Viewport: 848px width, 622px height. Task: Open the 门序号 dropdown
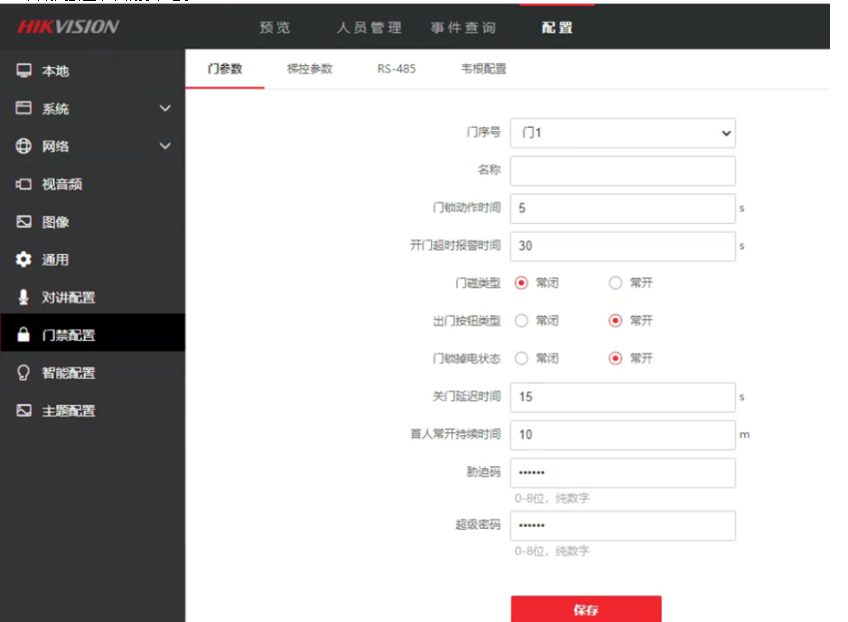tap(622, 133)
